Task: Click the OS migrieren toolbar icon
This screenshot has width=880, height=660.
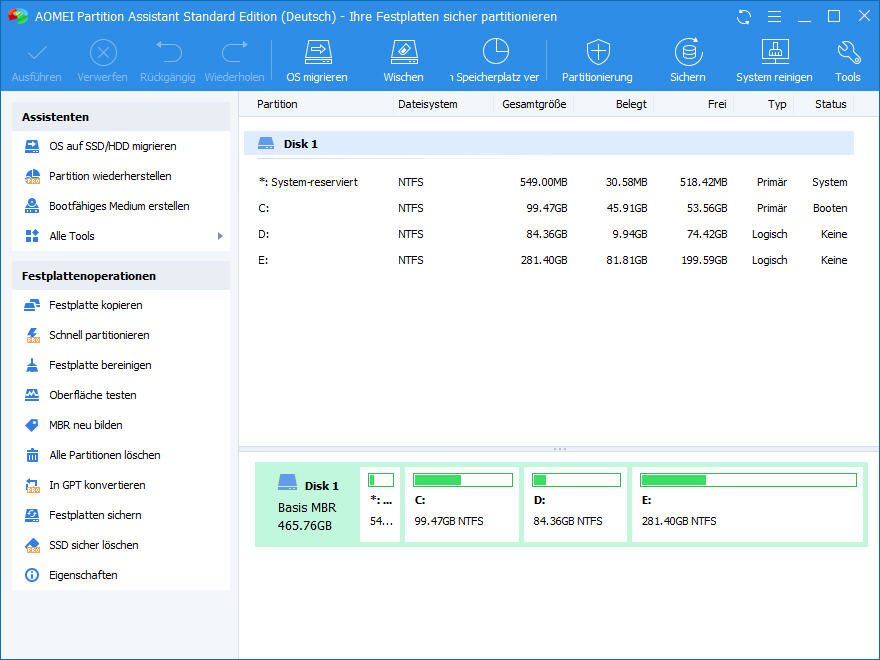Action: coord(317,52)
